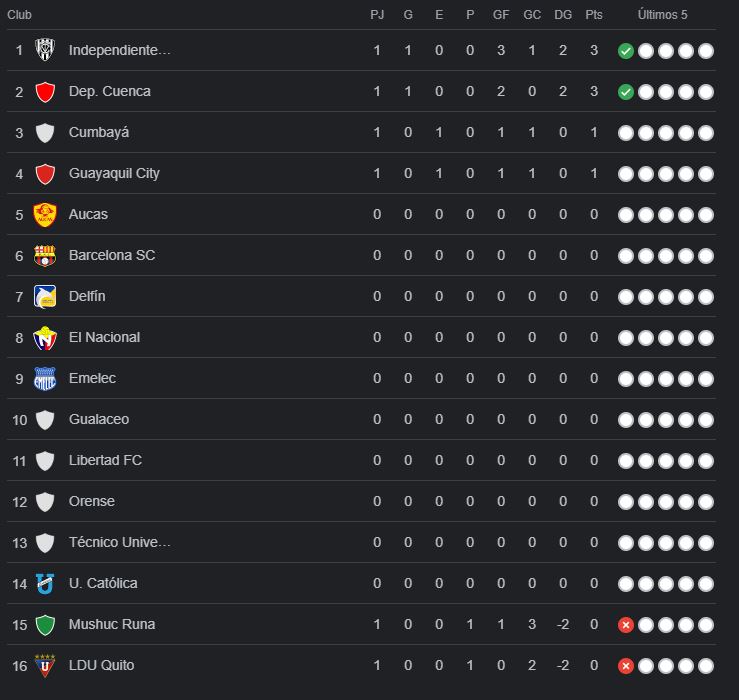Click the Emelec club logo
739x700 pixels.
coord(44,378)
